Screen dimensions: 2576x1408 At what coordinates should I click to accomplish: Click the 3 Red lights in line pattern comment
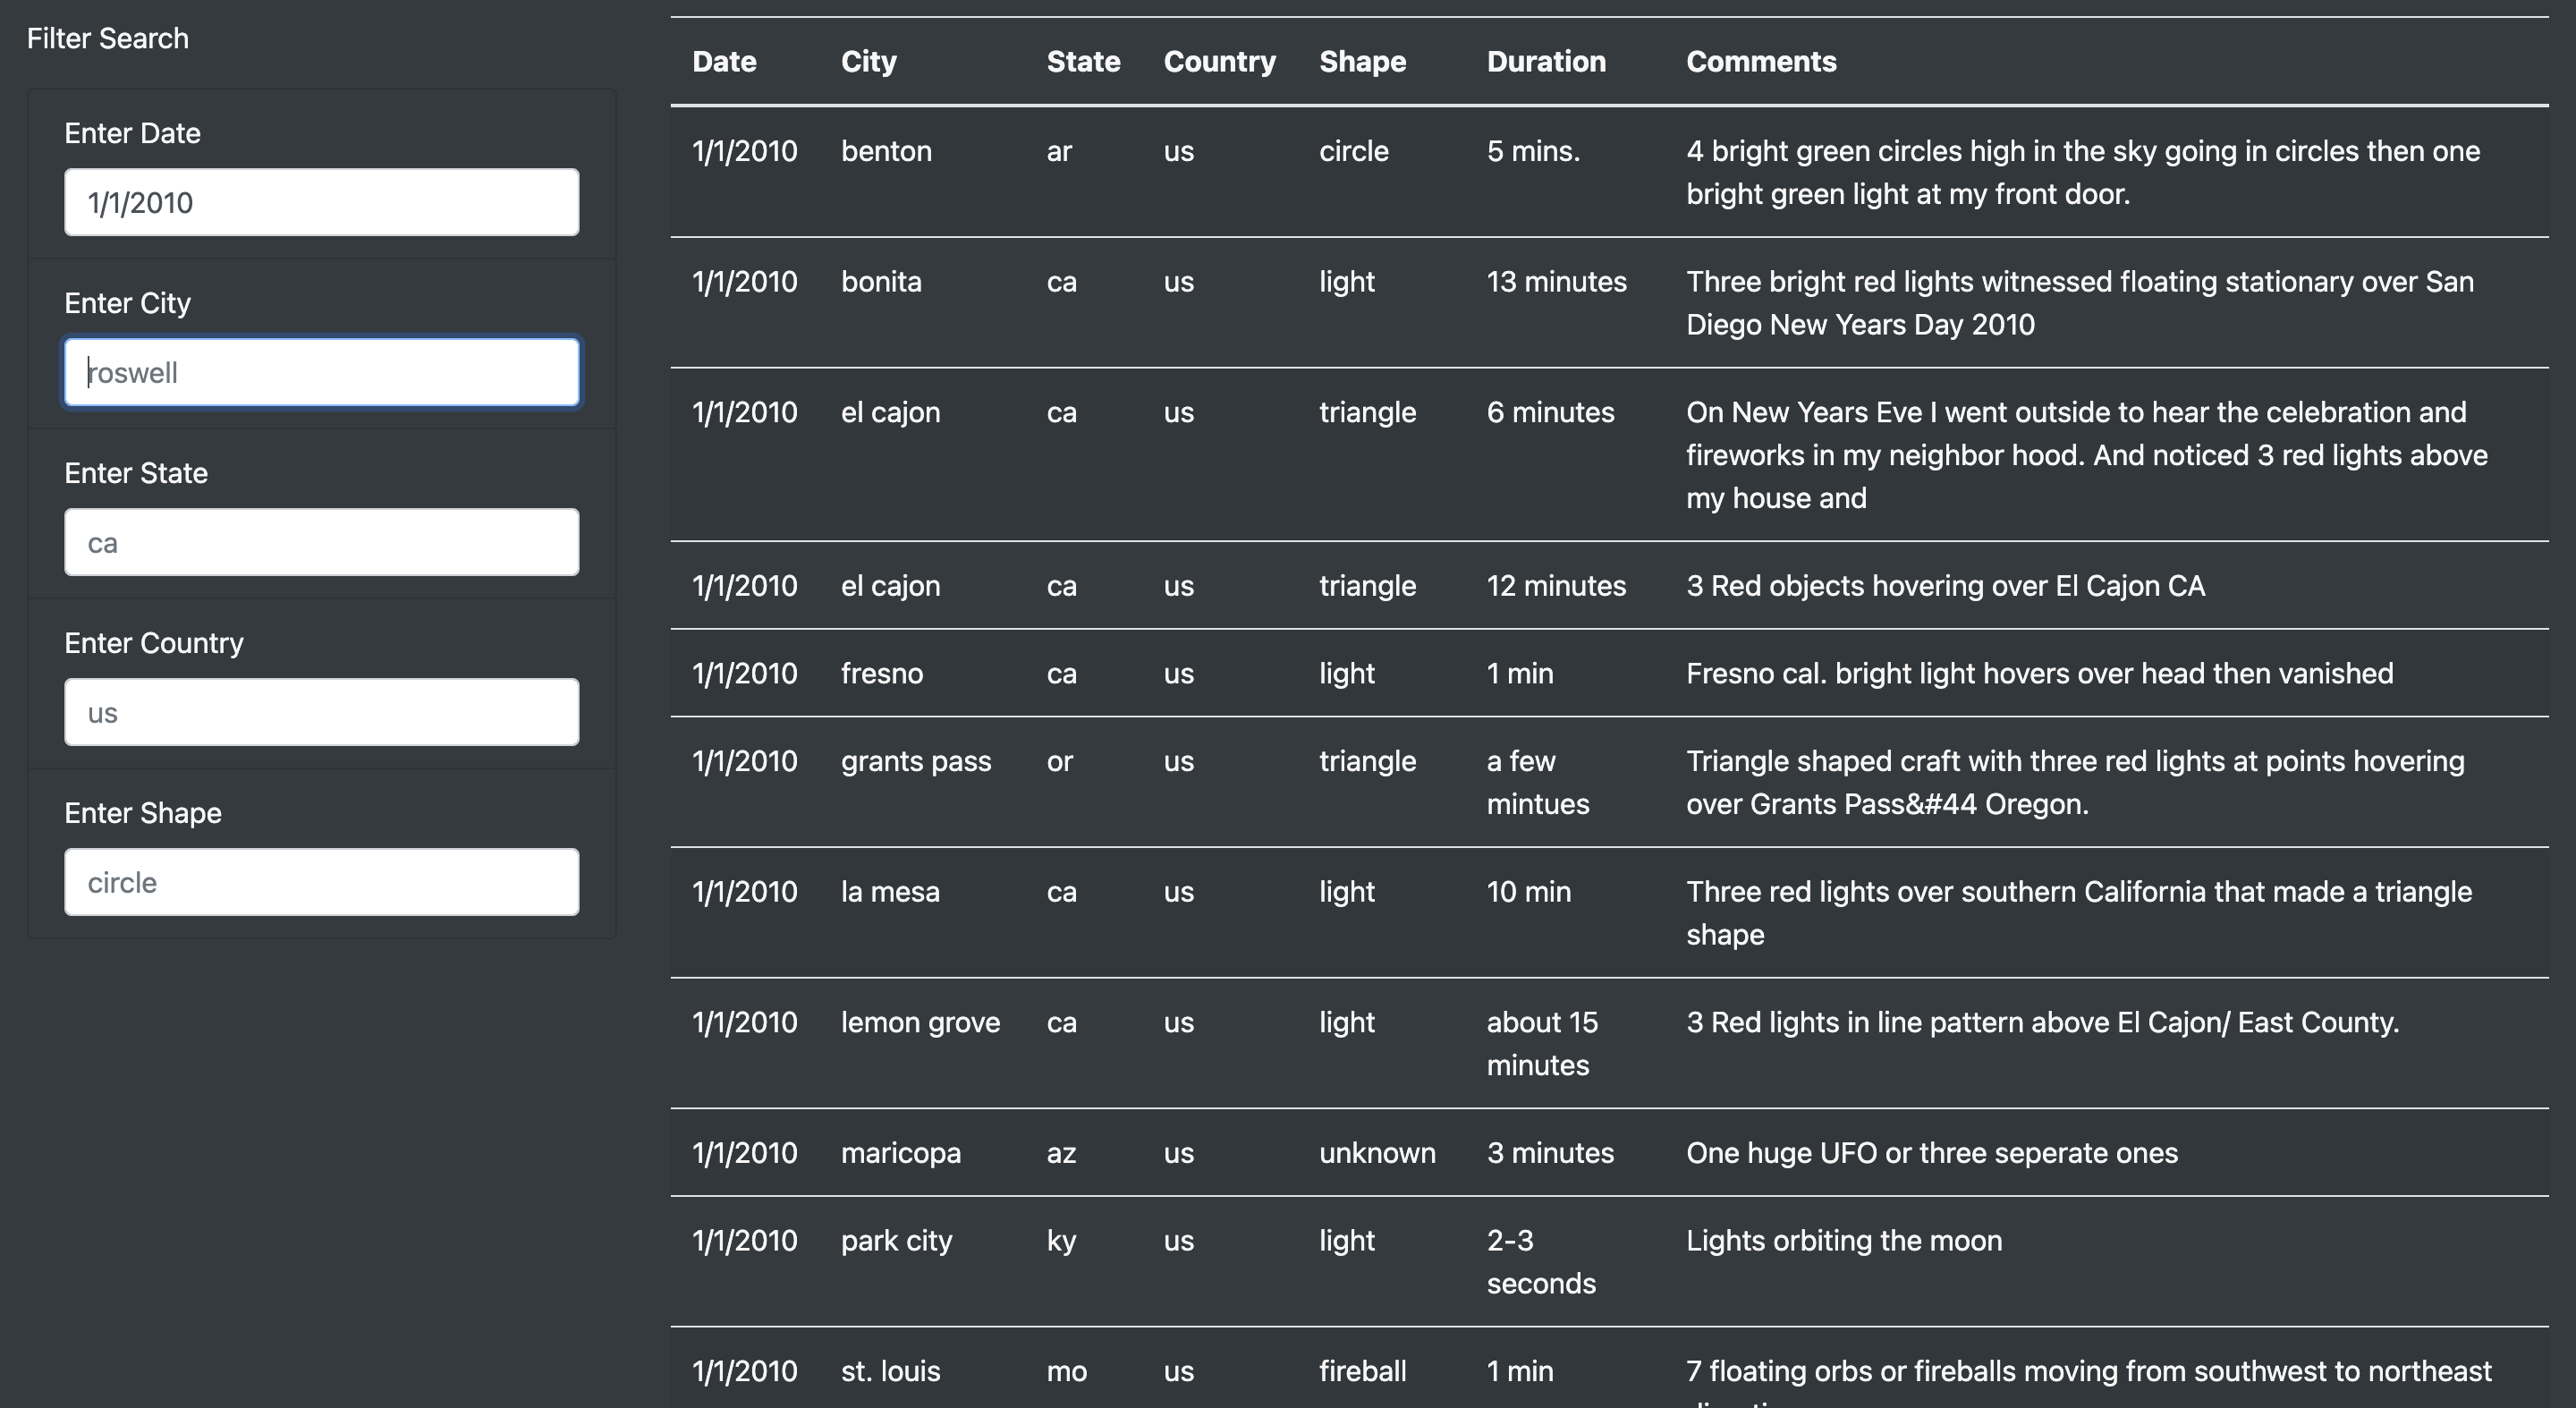pyautogui.click(x=2043, y=1022)
